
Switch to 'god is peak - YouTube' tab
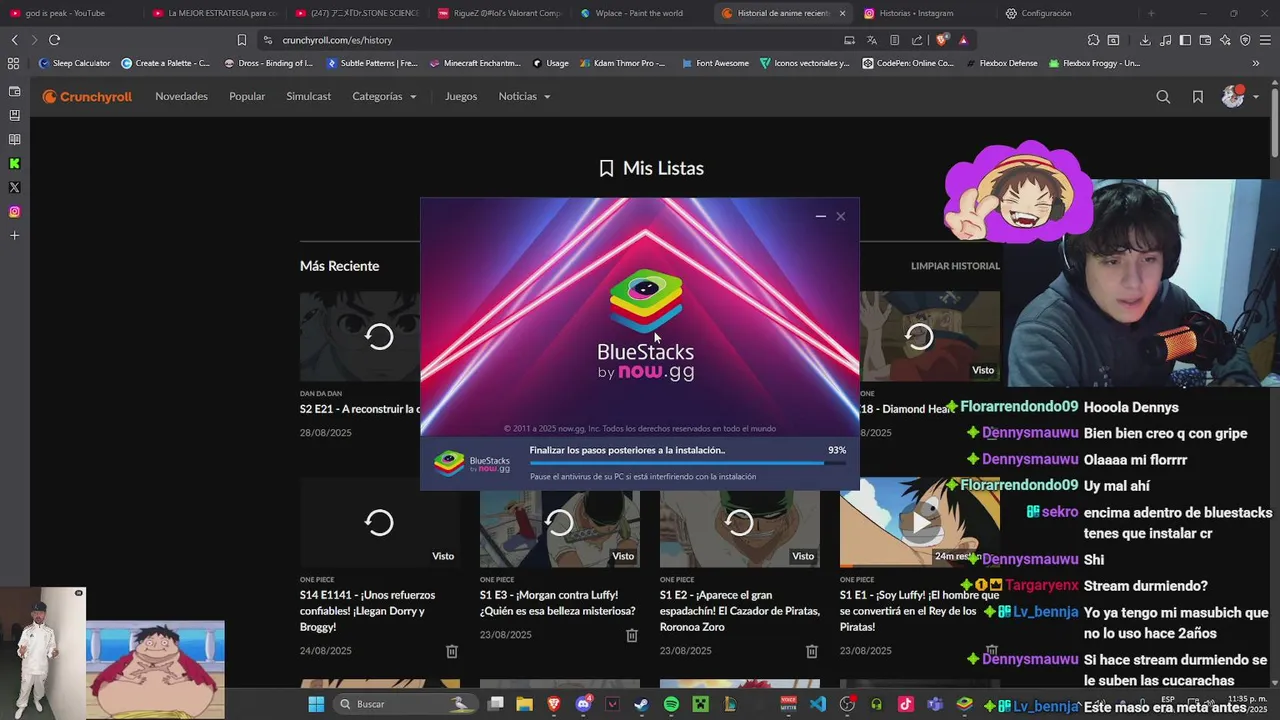(x=65, y=13)
